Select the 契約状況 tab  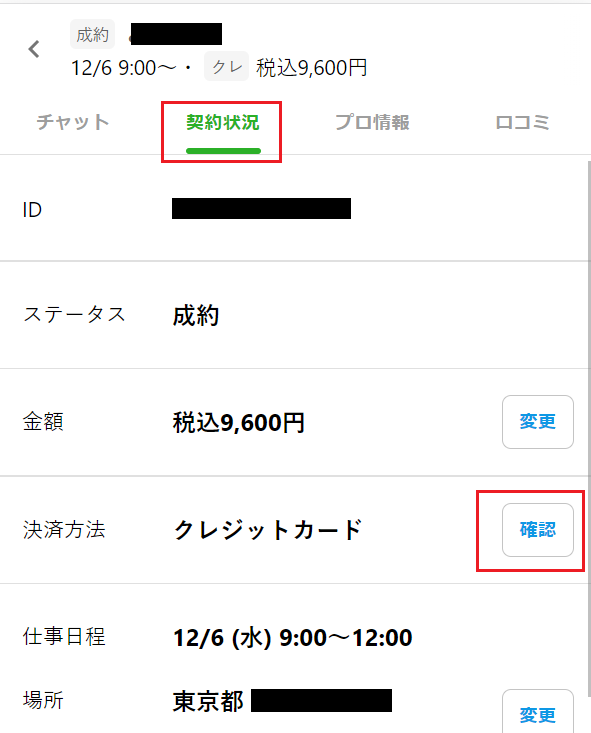click(x=223, y=123)
